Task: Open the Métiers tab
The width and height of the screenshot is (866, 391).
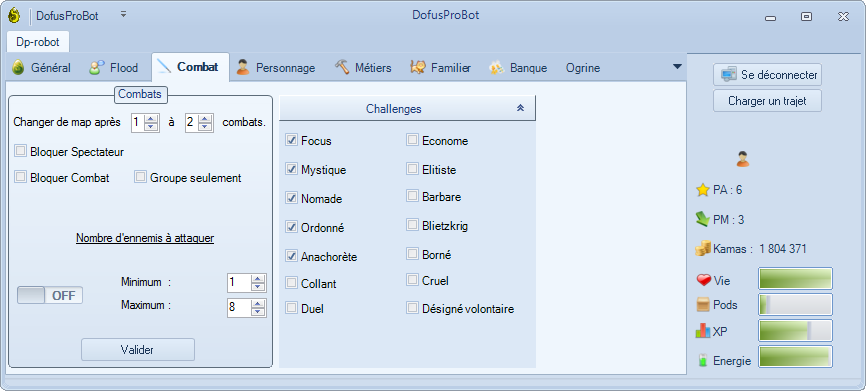Action: pos(363,68)
